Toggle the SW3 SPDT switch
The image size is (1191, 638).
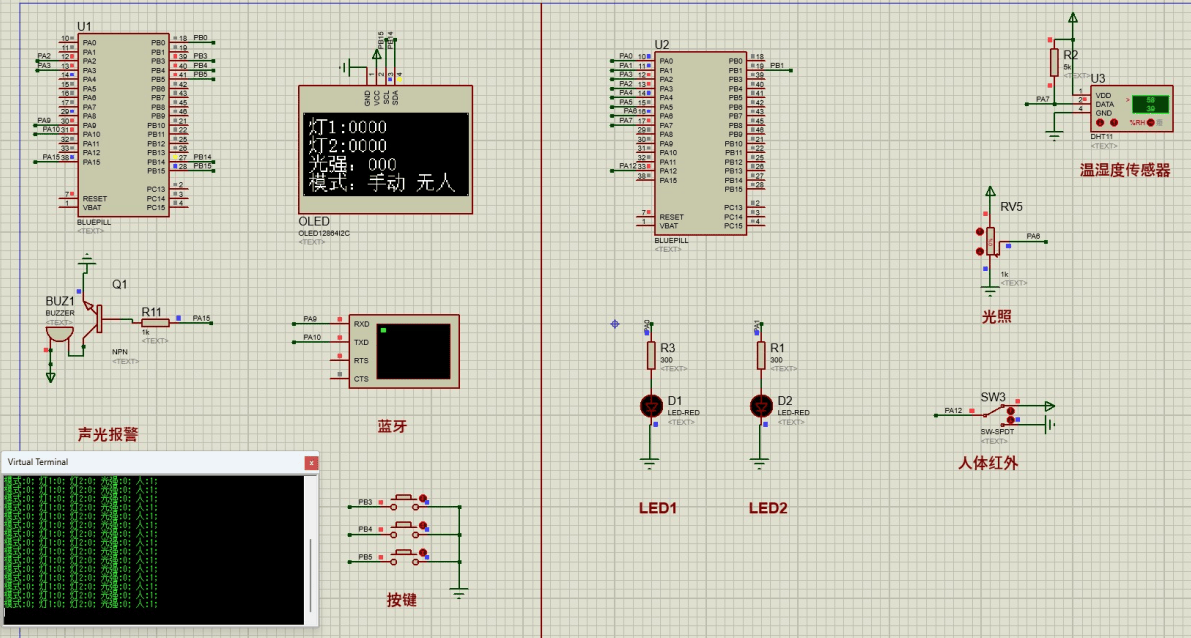[x=1010, y=412]
